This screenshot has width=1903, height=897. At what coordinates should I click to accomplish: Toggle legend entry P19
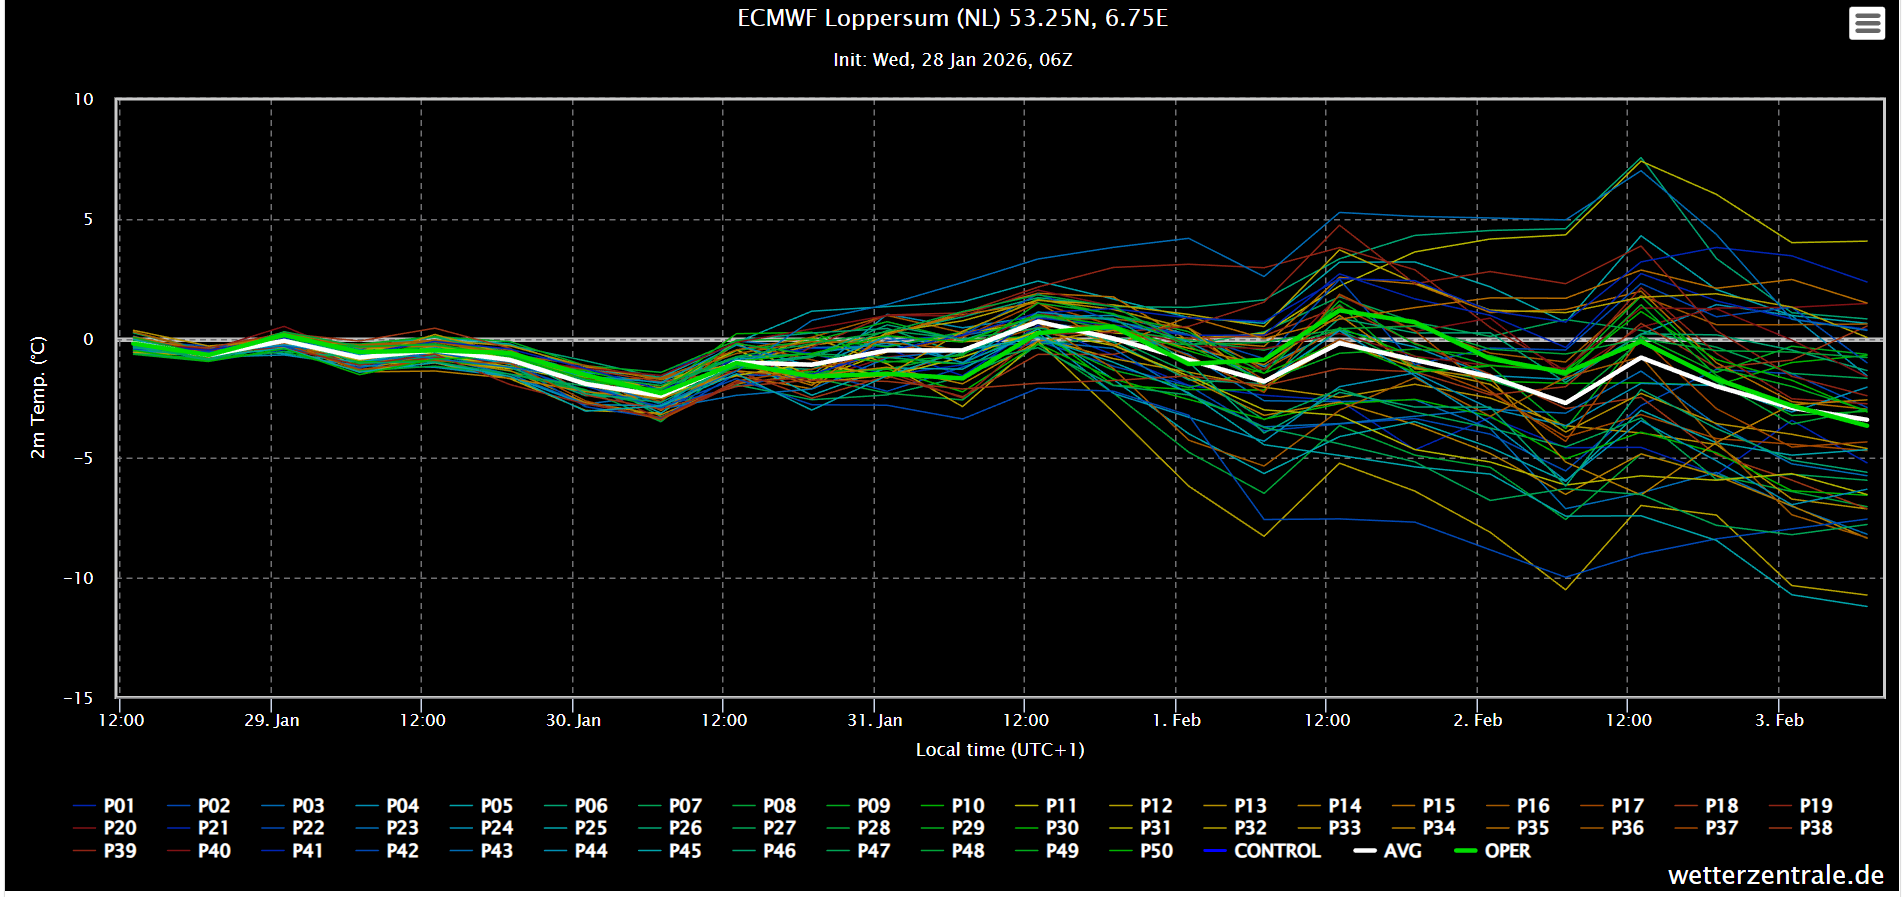coord(1801,806)
